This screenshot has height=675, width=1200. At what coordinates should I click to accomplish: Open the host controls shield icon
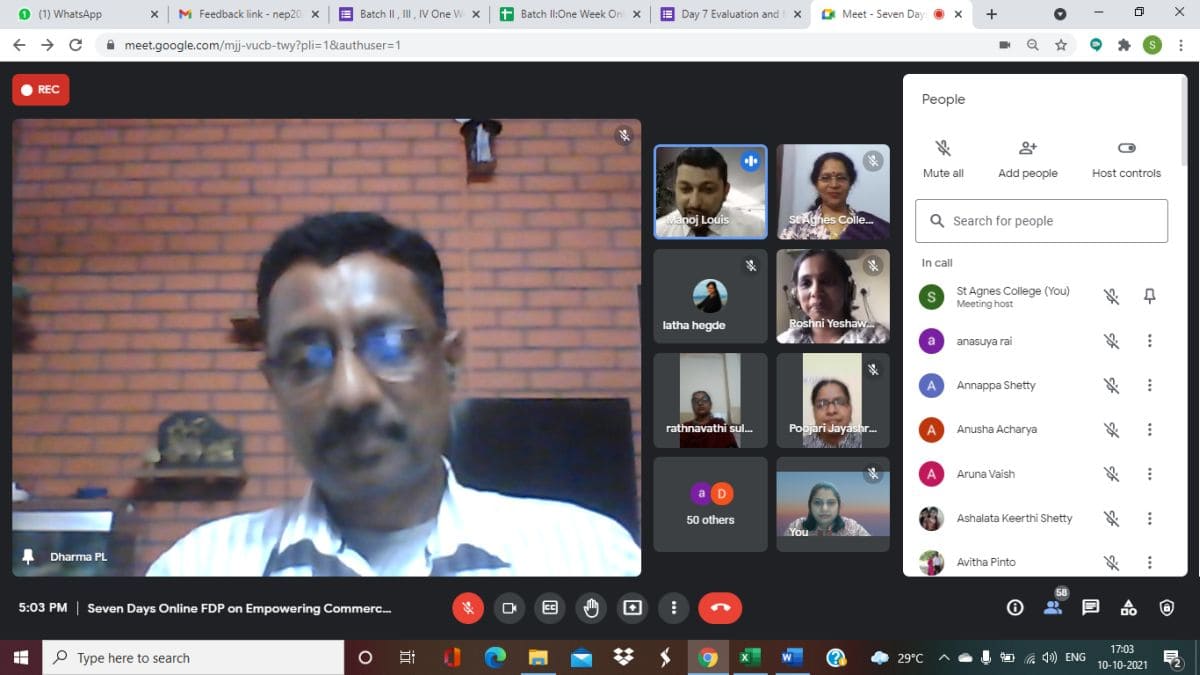click(x=1166, y=607)
